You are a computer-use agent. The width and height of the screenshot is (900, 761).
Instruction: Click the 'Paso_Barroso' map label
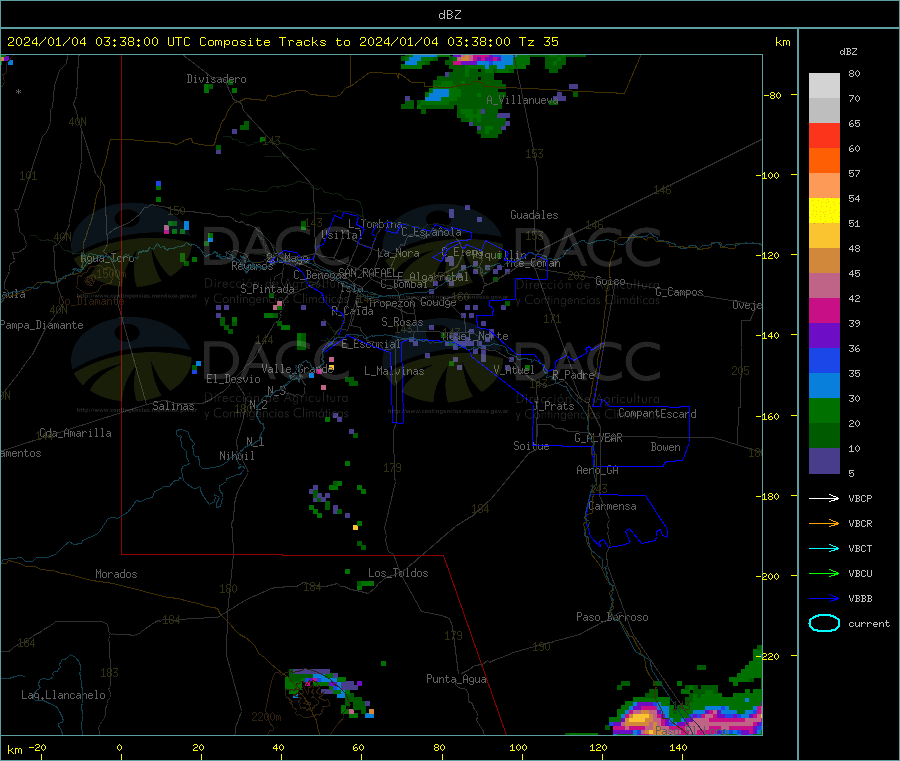(x=612, y=617)
